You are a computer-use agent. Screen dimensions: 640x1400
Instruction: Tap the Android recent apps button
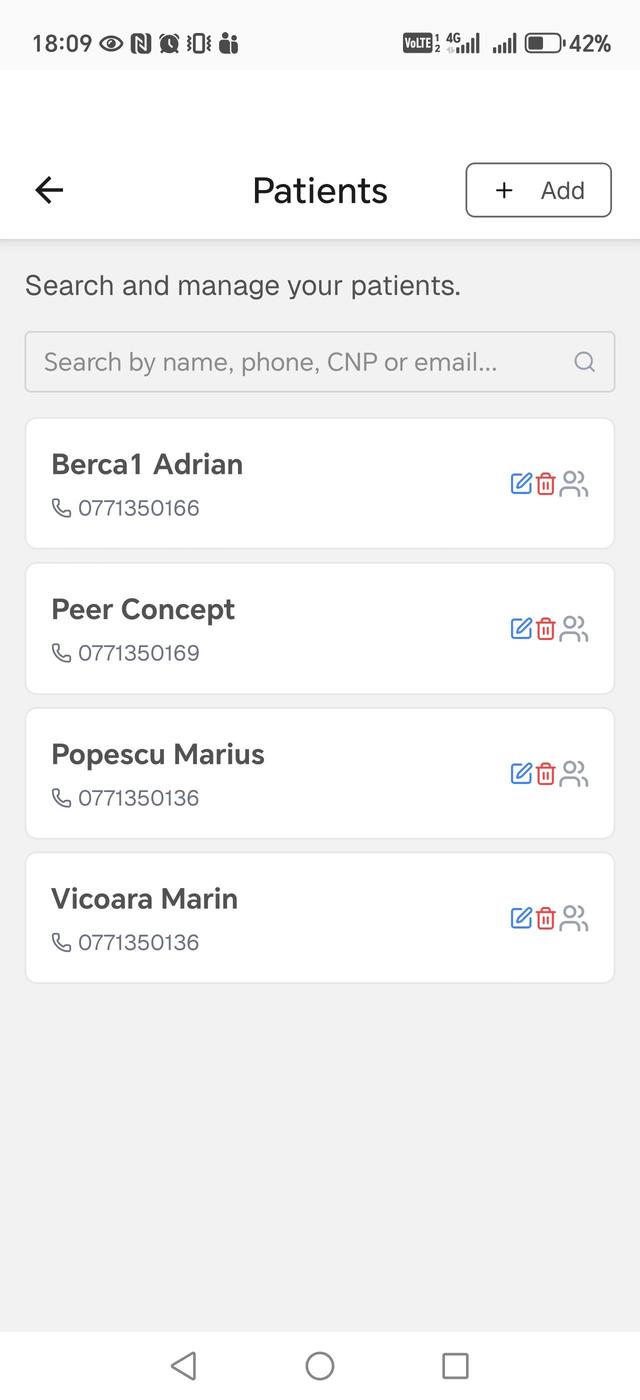(455, 1366)
